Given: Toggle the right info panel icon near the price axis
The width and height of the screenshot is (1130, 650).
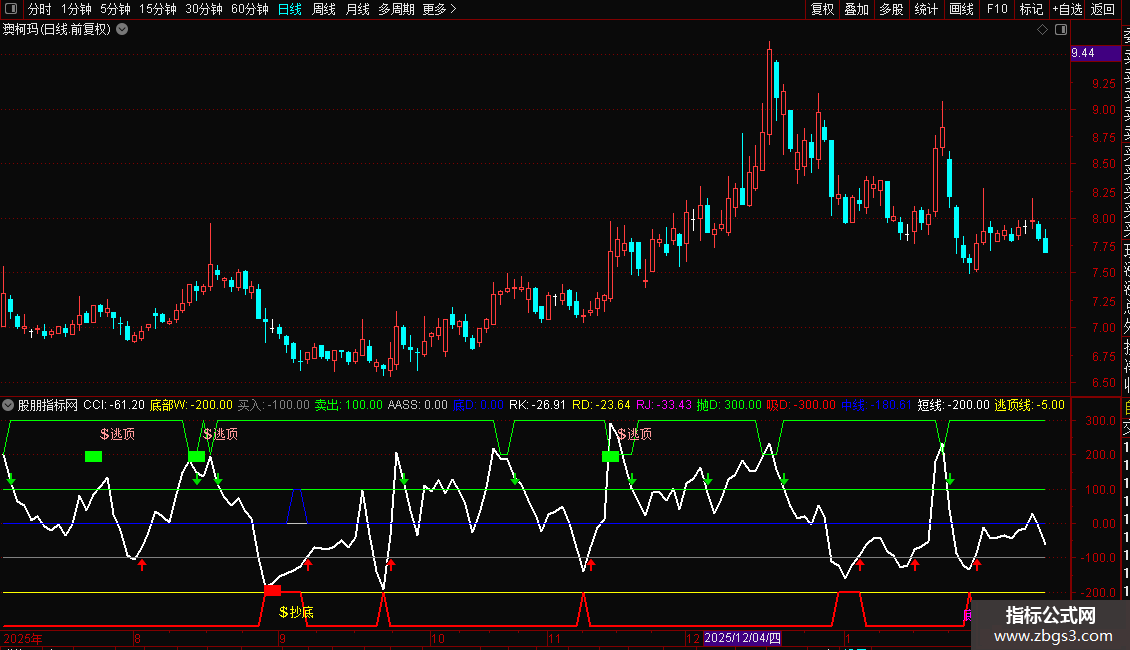Looking at the screenshot, I should [x=1061, y=30].
